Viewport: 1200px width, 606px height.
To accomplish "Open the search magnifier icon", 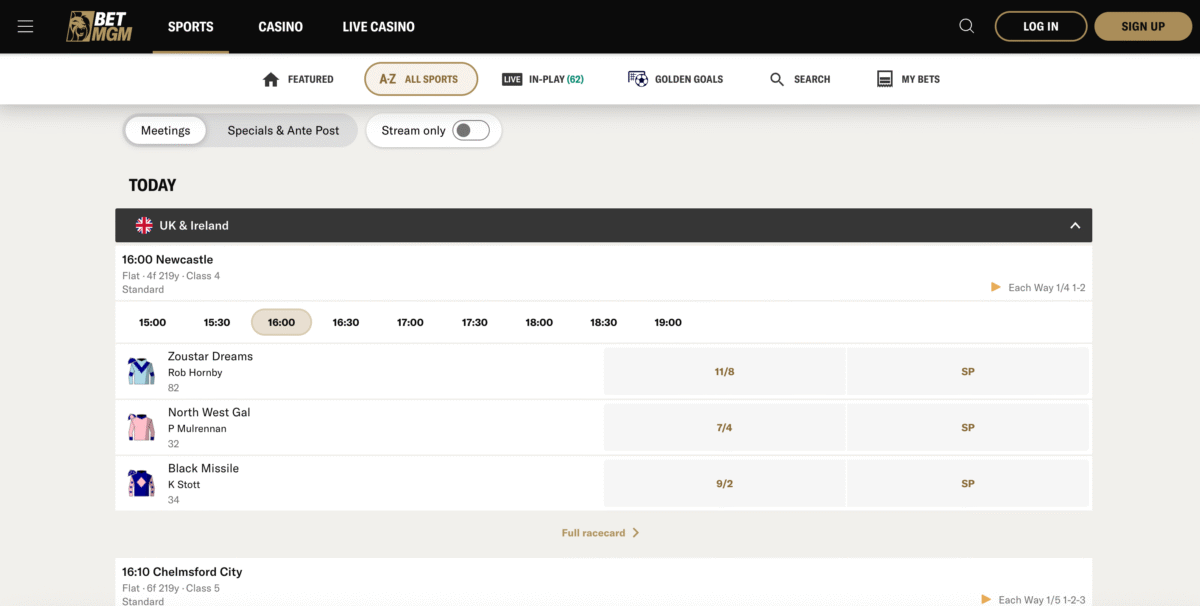I will coord(965,25).
